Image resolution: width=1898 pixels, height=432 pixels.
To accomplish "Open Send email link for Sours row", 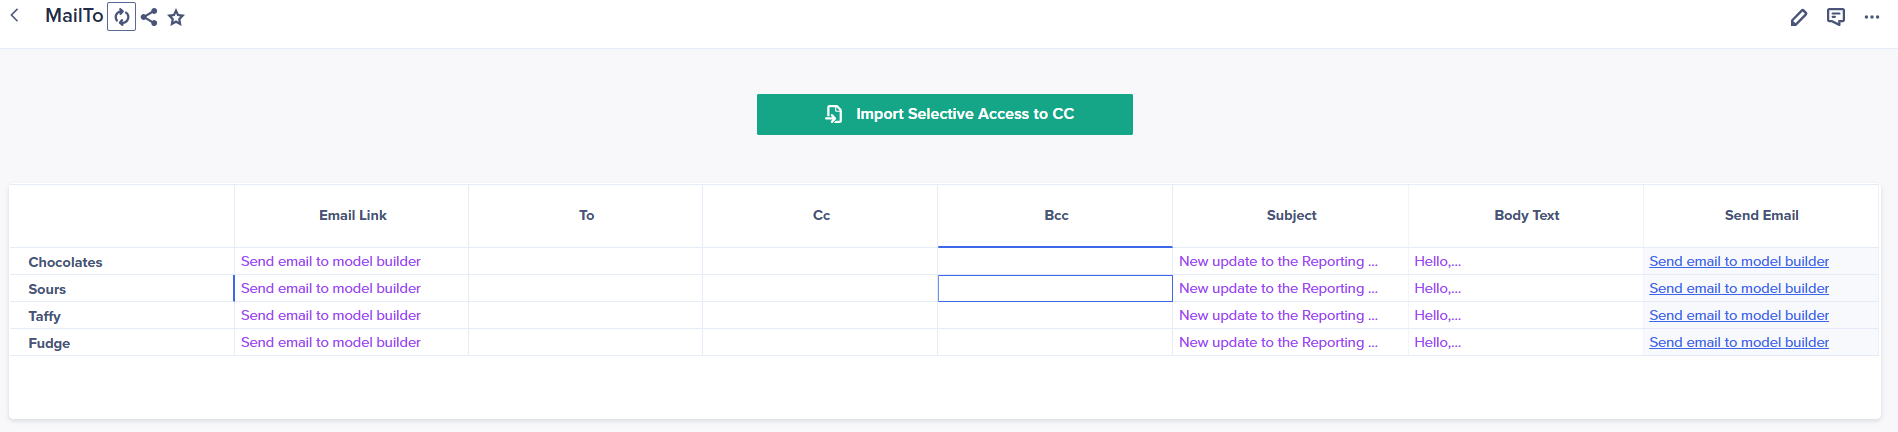I will 1738,288.
